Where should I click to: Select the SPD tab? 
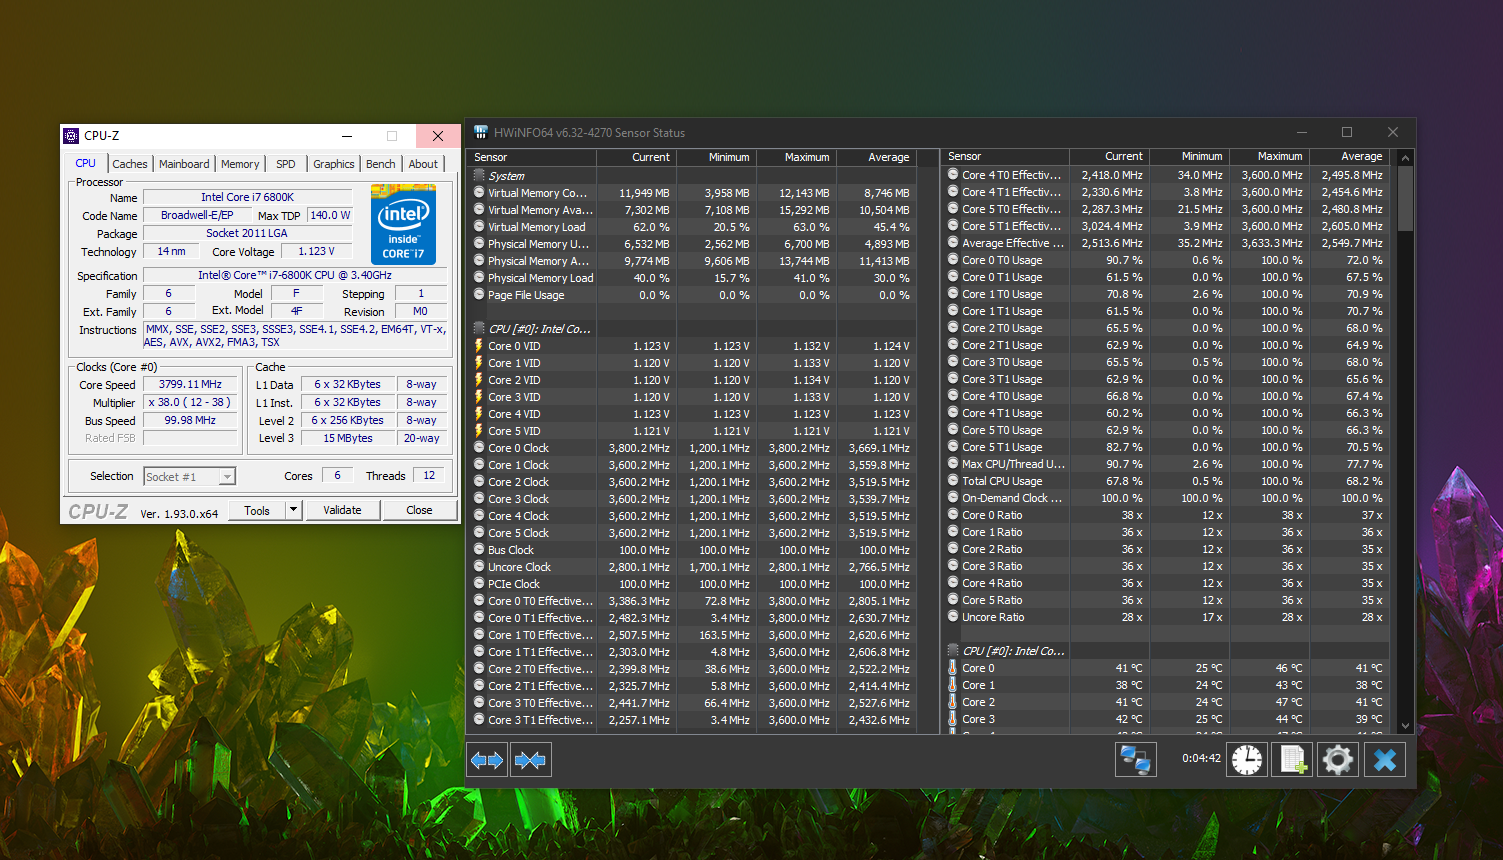pyautogui.click(x=286, y=164)
